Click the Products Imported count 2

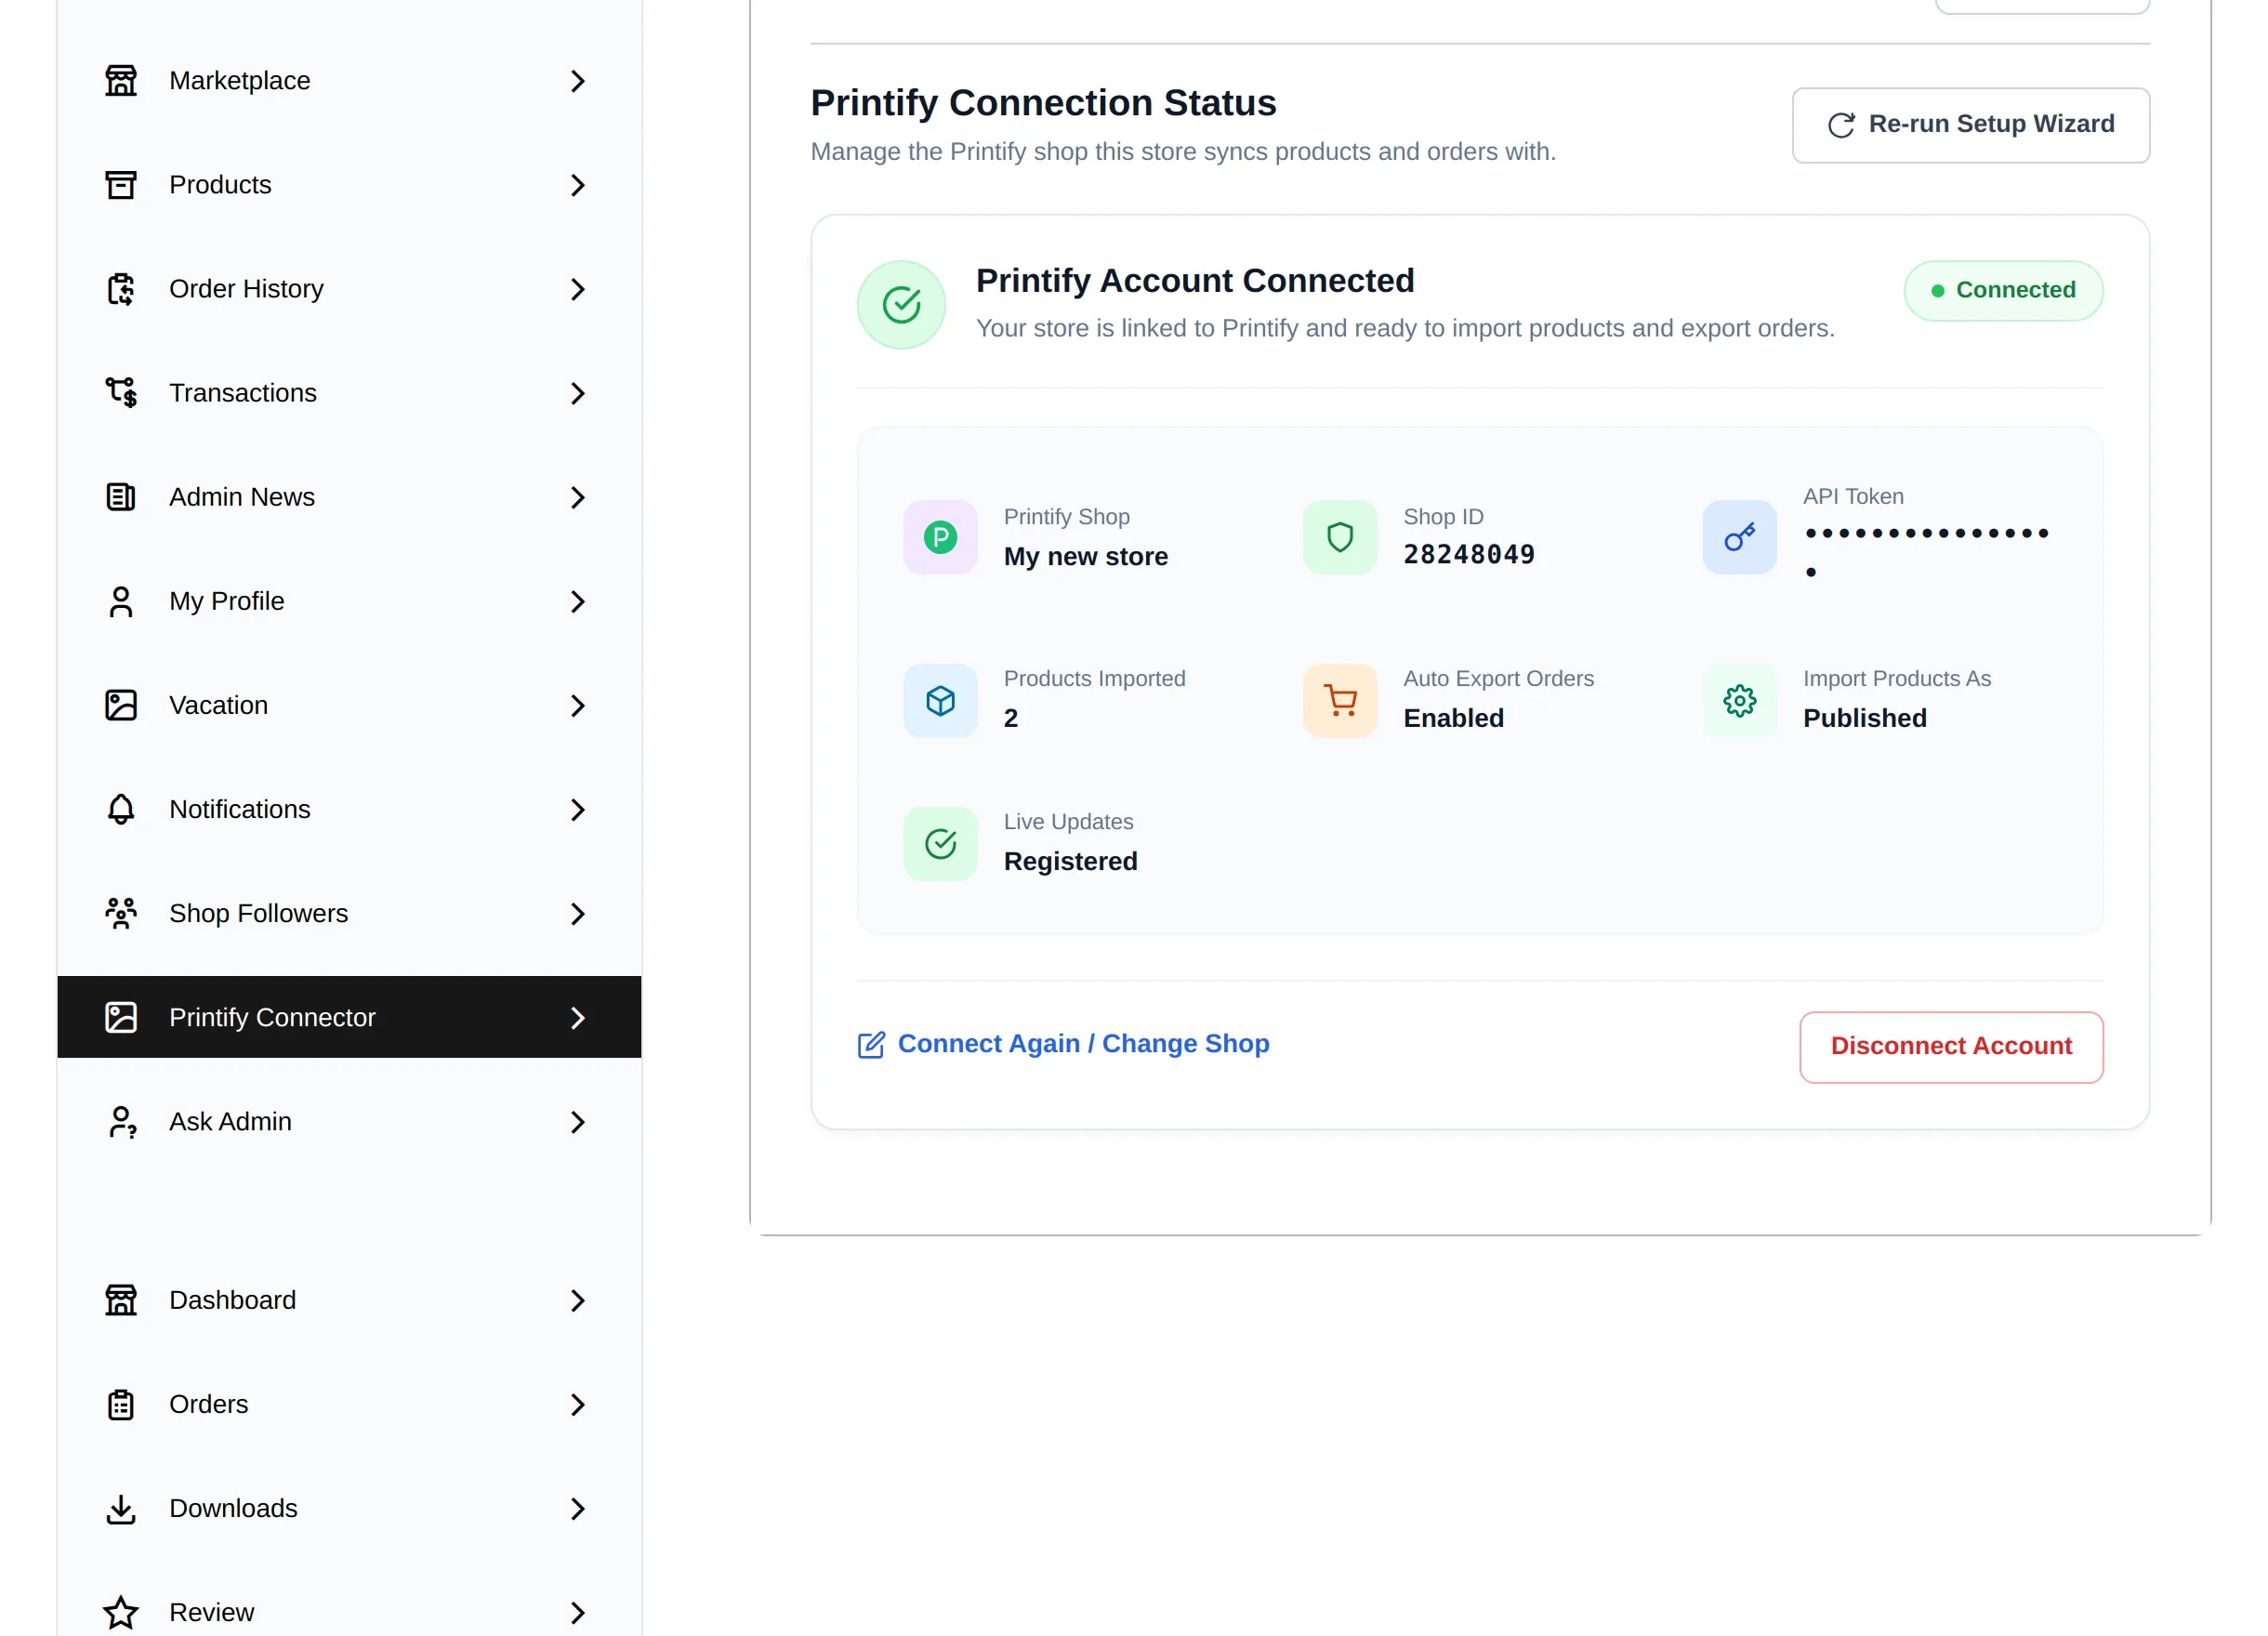click(x=1011, y=718)
